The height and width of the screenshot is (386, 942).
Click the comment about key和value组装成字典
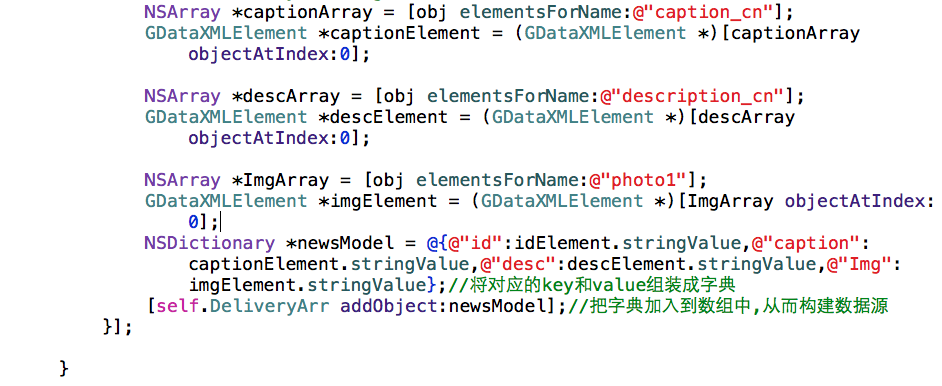click(x=591, y=285)
